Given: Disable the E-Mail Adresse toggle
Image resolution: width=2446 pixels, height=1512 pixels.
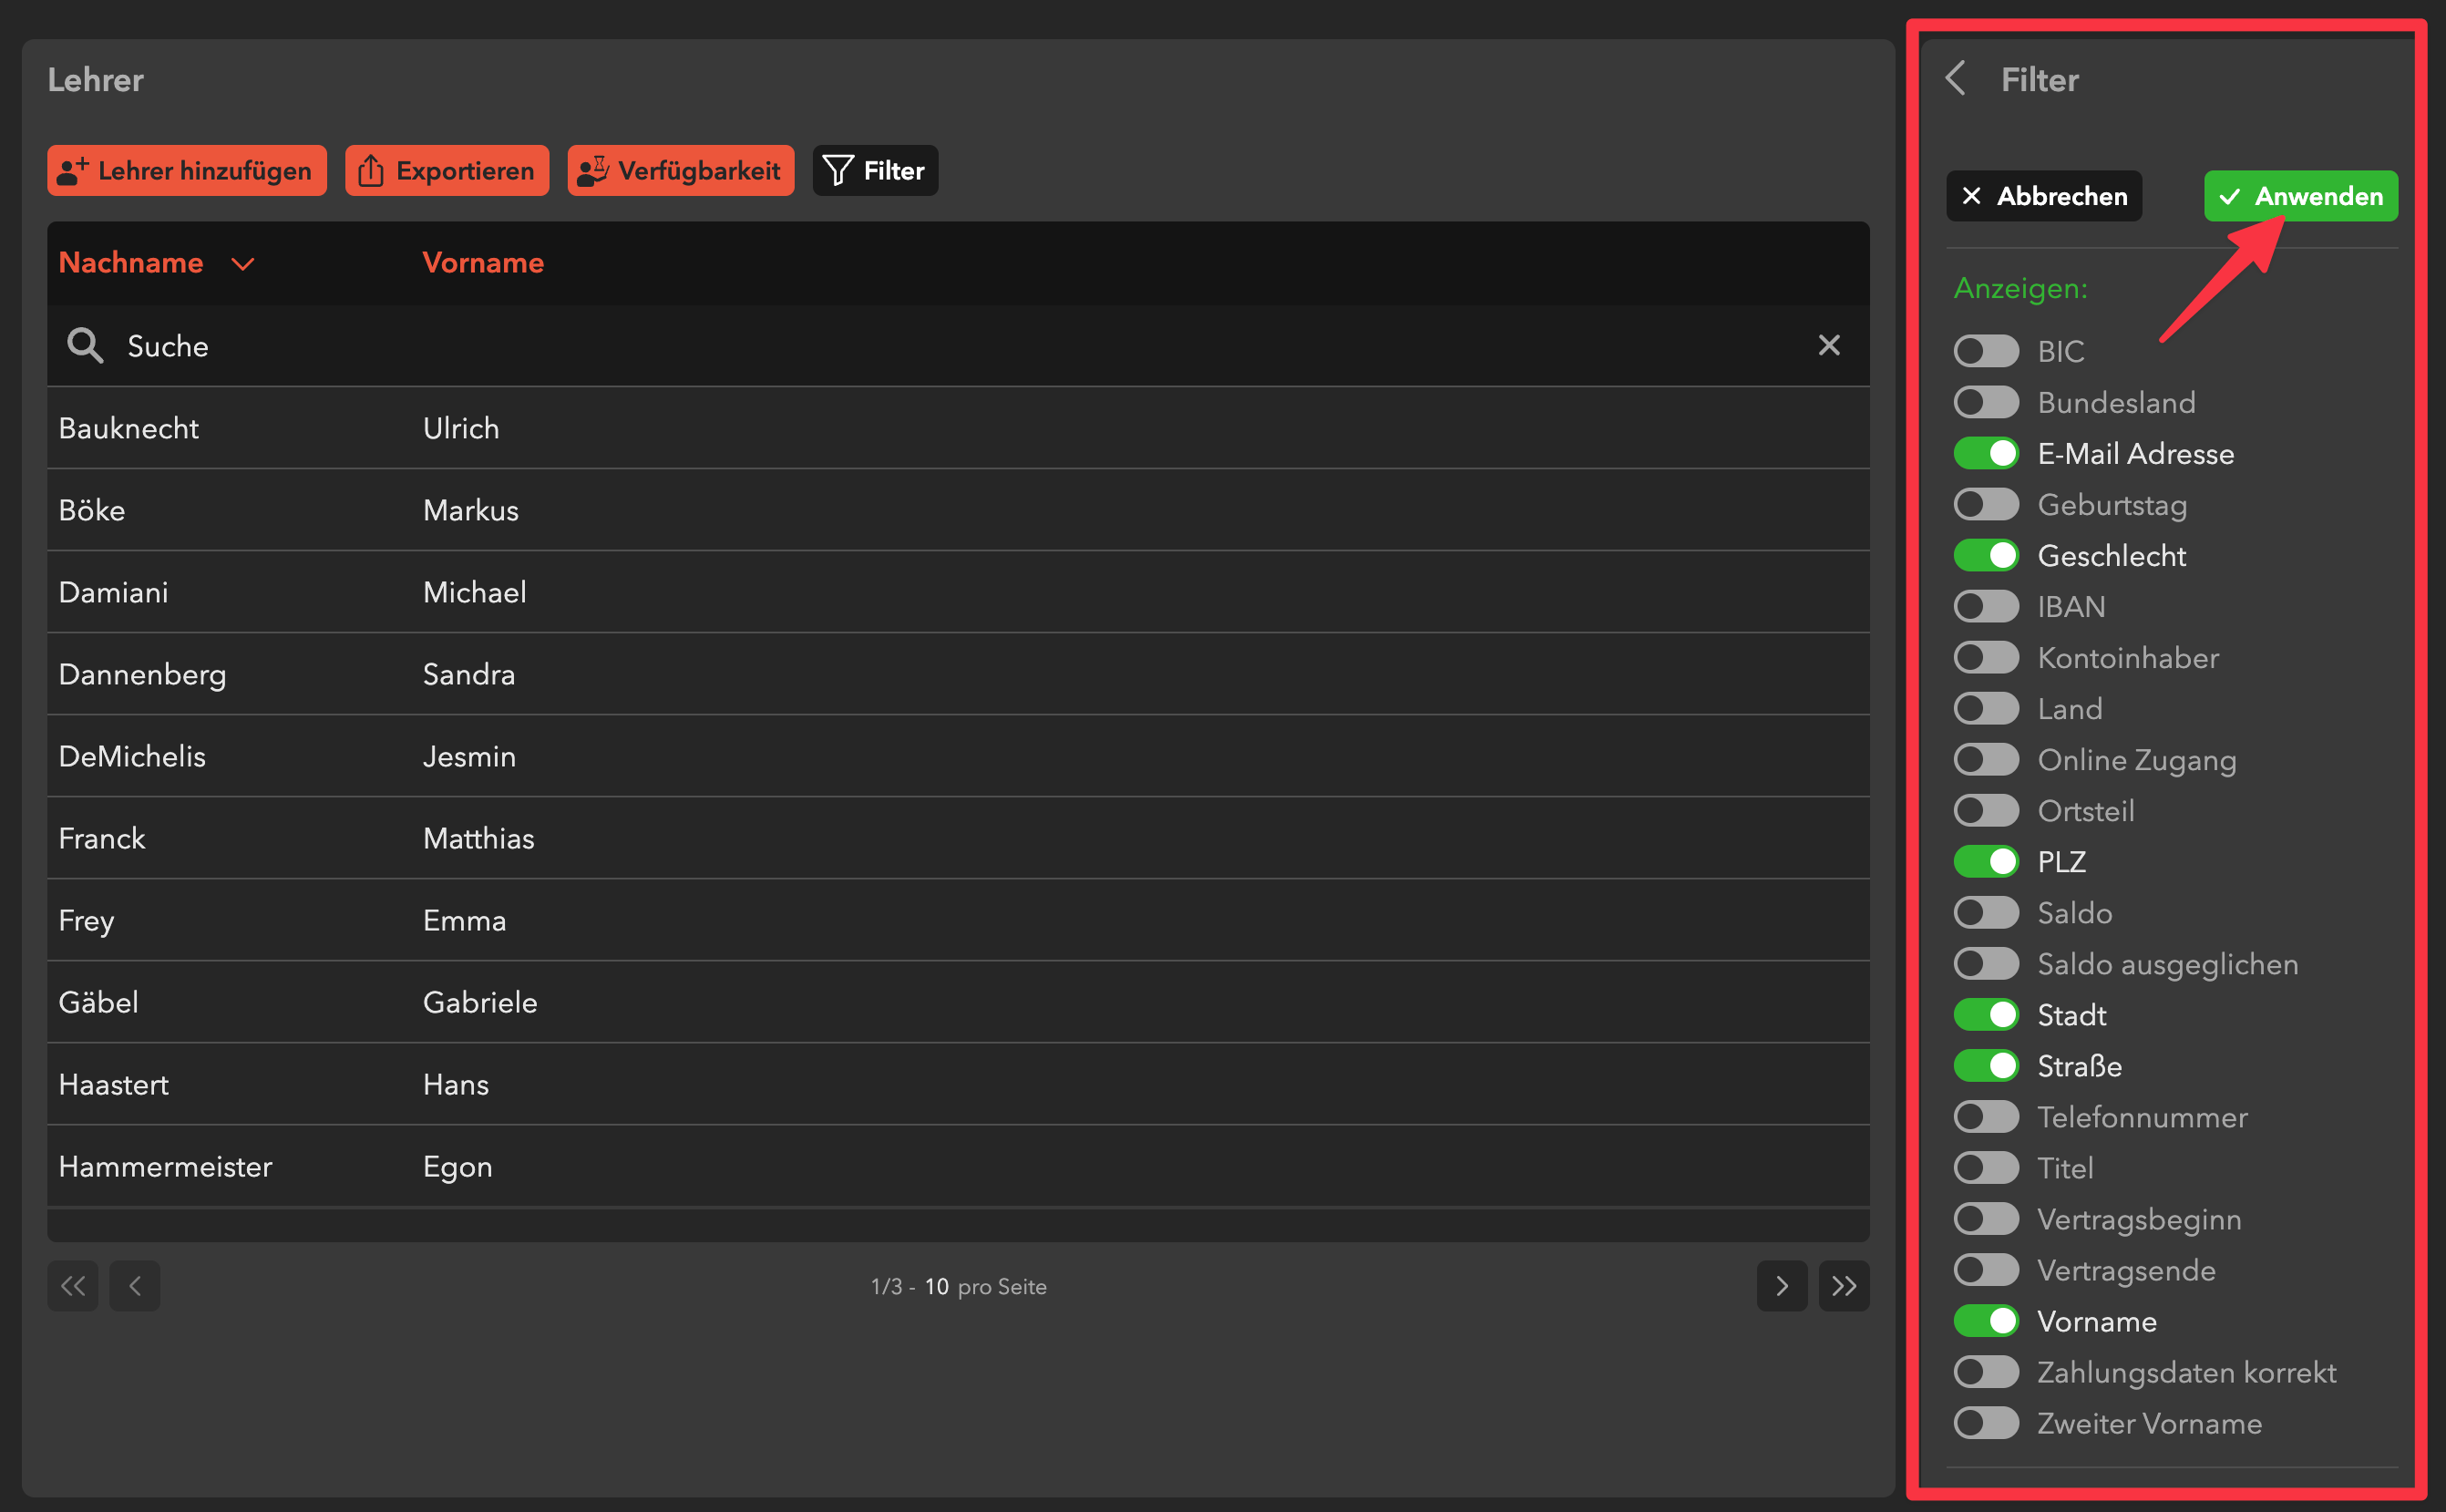Looking at the screenshot, I should (x=1986, y=454).
